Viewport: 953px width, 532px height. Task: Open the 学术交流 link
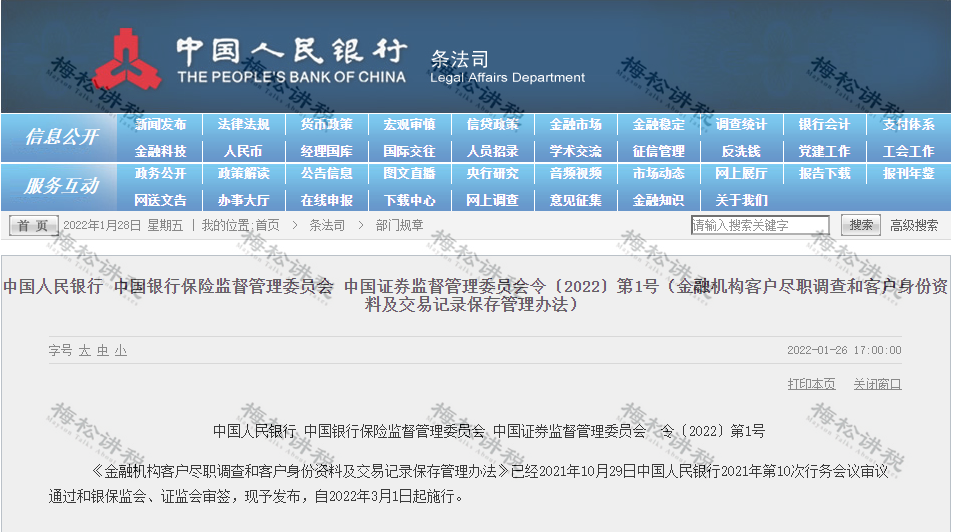576,151
